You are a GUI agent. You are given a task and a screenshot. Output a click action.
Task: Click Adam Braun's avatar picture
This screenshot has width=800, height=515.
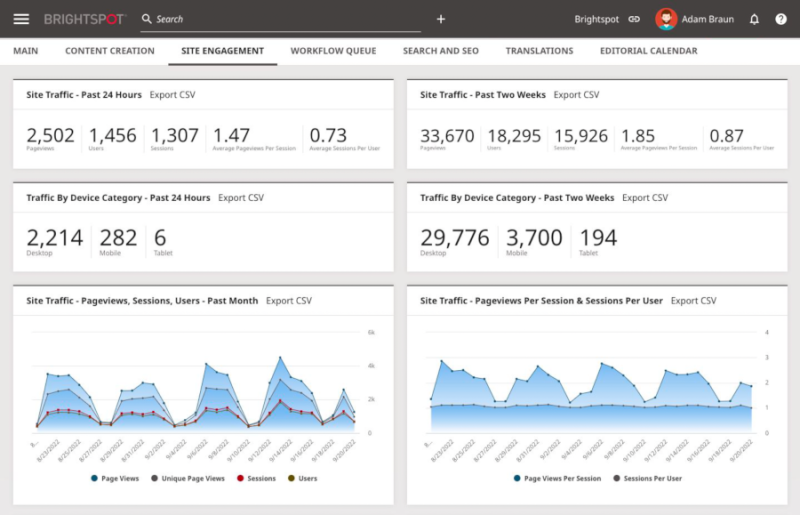click(666, 19)
